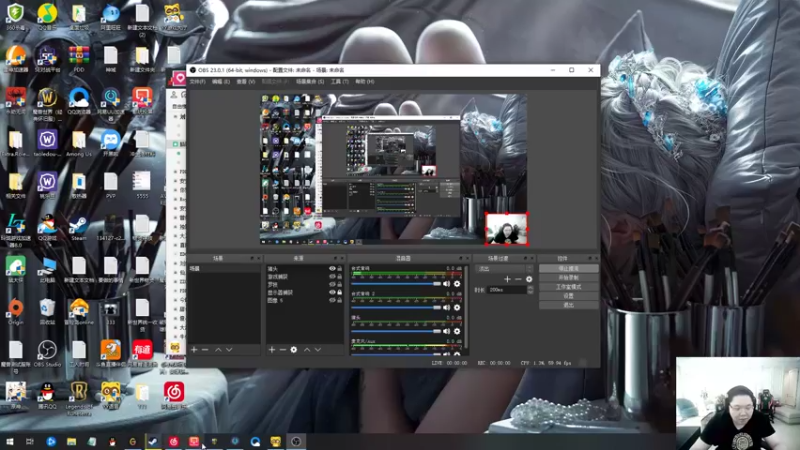Mute the 台式音响 channel speaker icon

[x=446, y=284]
